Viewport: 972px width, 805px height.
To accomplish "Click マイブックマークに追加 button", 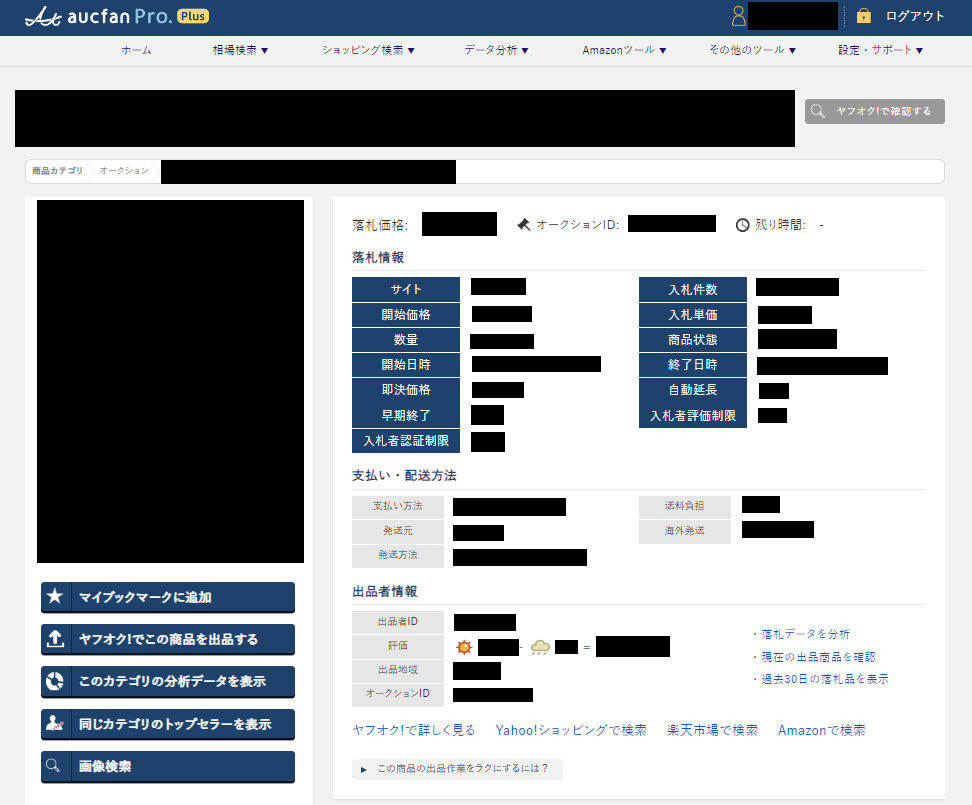I will coord(168,597).
